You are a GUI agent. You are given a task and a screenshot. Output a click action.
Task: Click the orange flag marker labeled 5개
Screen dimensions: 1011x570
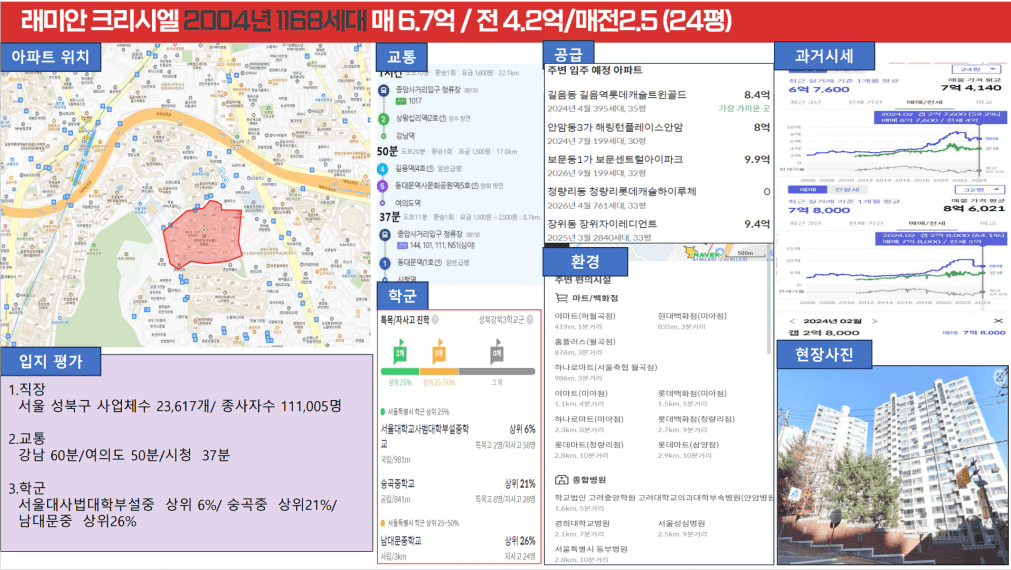coord(438,351)
